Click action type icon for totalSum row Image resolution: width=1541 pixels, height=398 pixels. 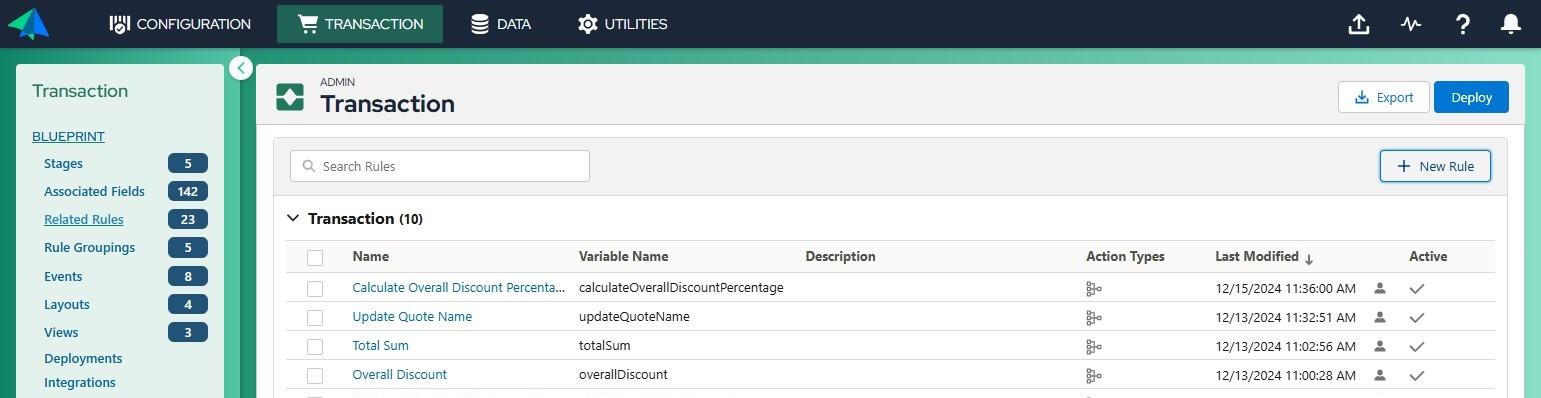coord(1094,347)
